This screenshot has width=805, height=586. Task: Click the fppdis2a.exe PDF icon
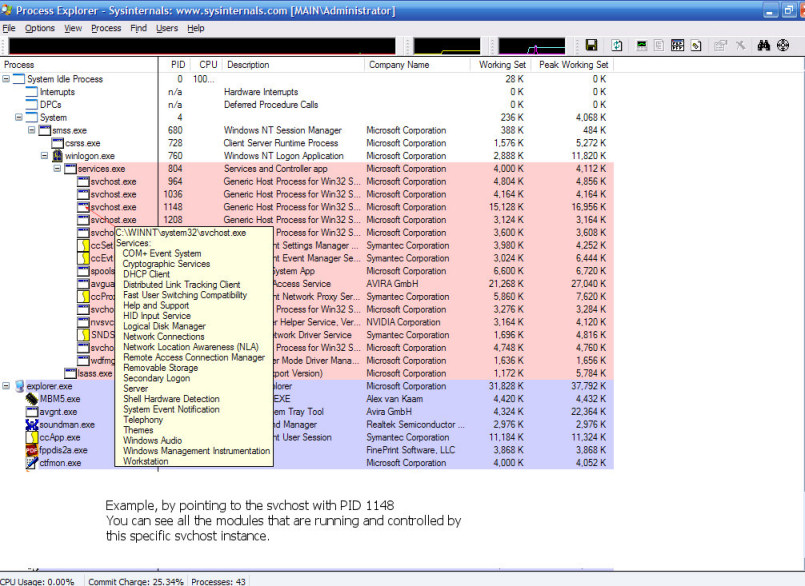coord(32,450)
